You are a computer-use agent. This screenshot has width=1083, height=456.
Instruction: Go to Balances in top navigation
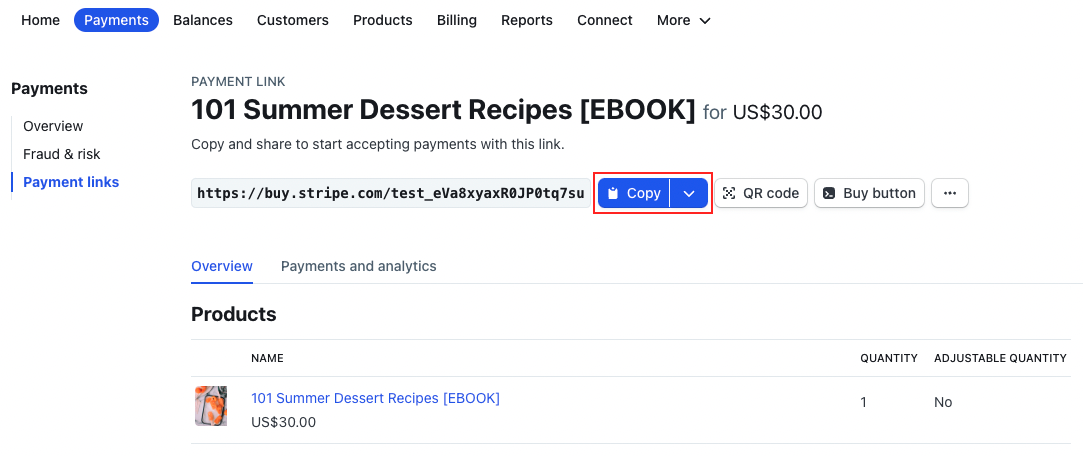click(203, 20)
